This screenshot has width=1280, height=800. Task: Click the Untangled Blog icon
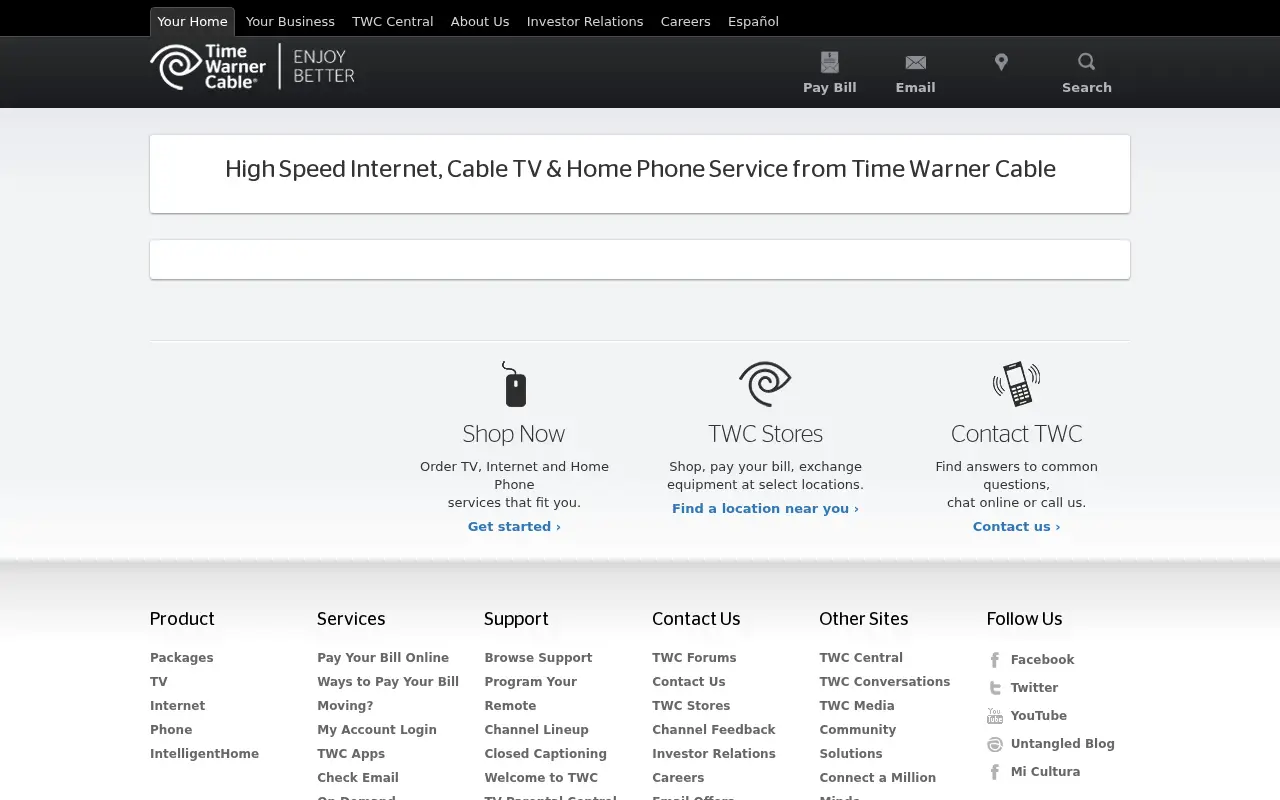(995, 744)
